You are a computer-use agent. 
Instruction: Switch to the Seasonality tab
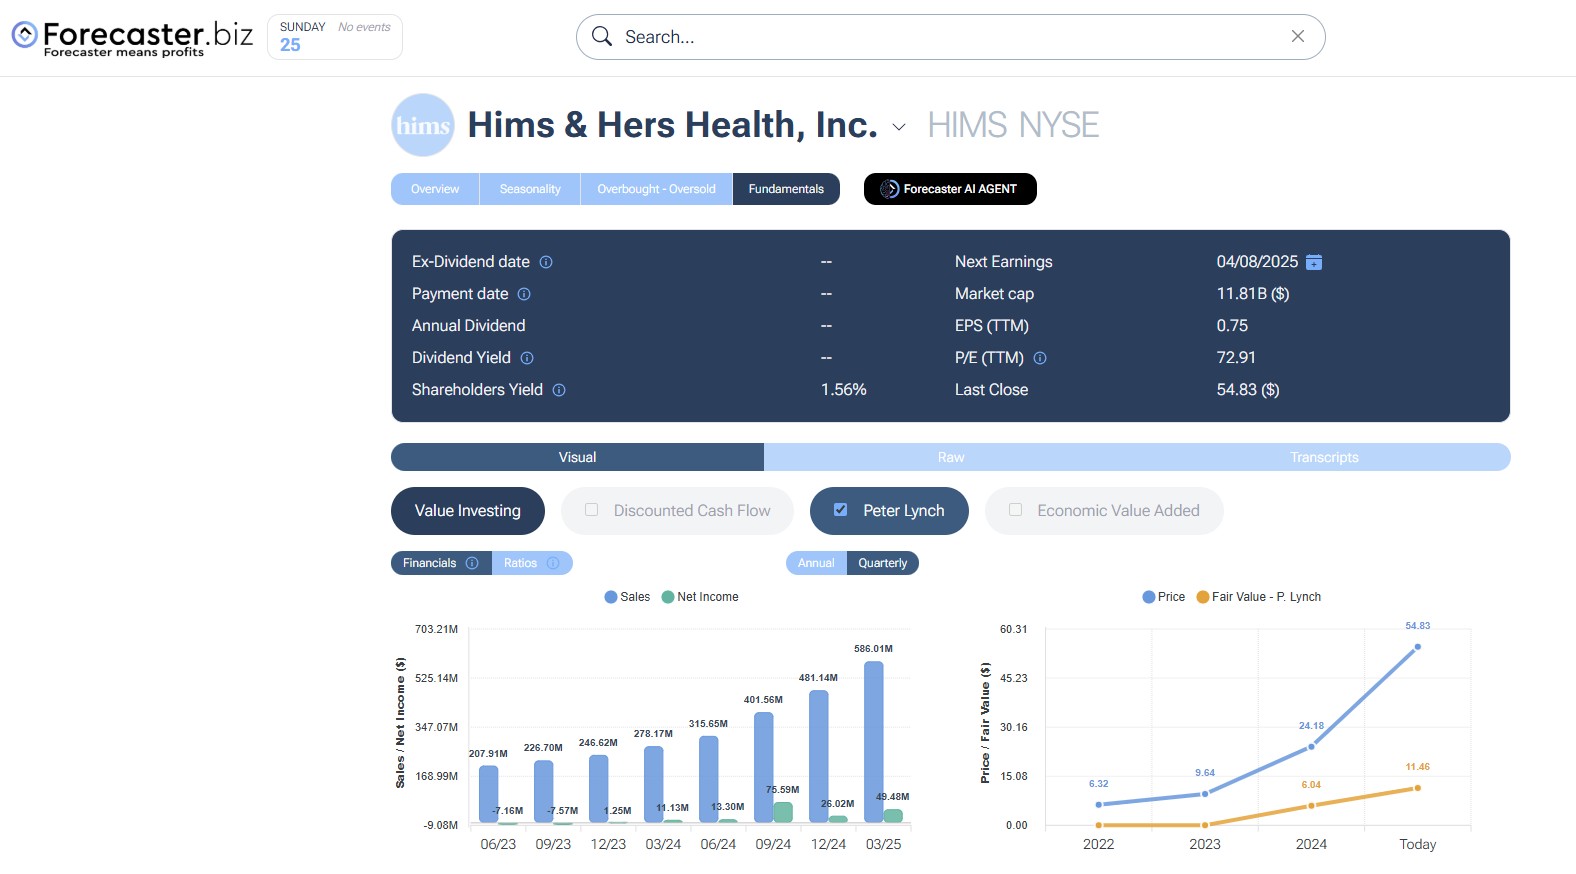[530, 189]
